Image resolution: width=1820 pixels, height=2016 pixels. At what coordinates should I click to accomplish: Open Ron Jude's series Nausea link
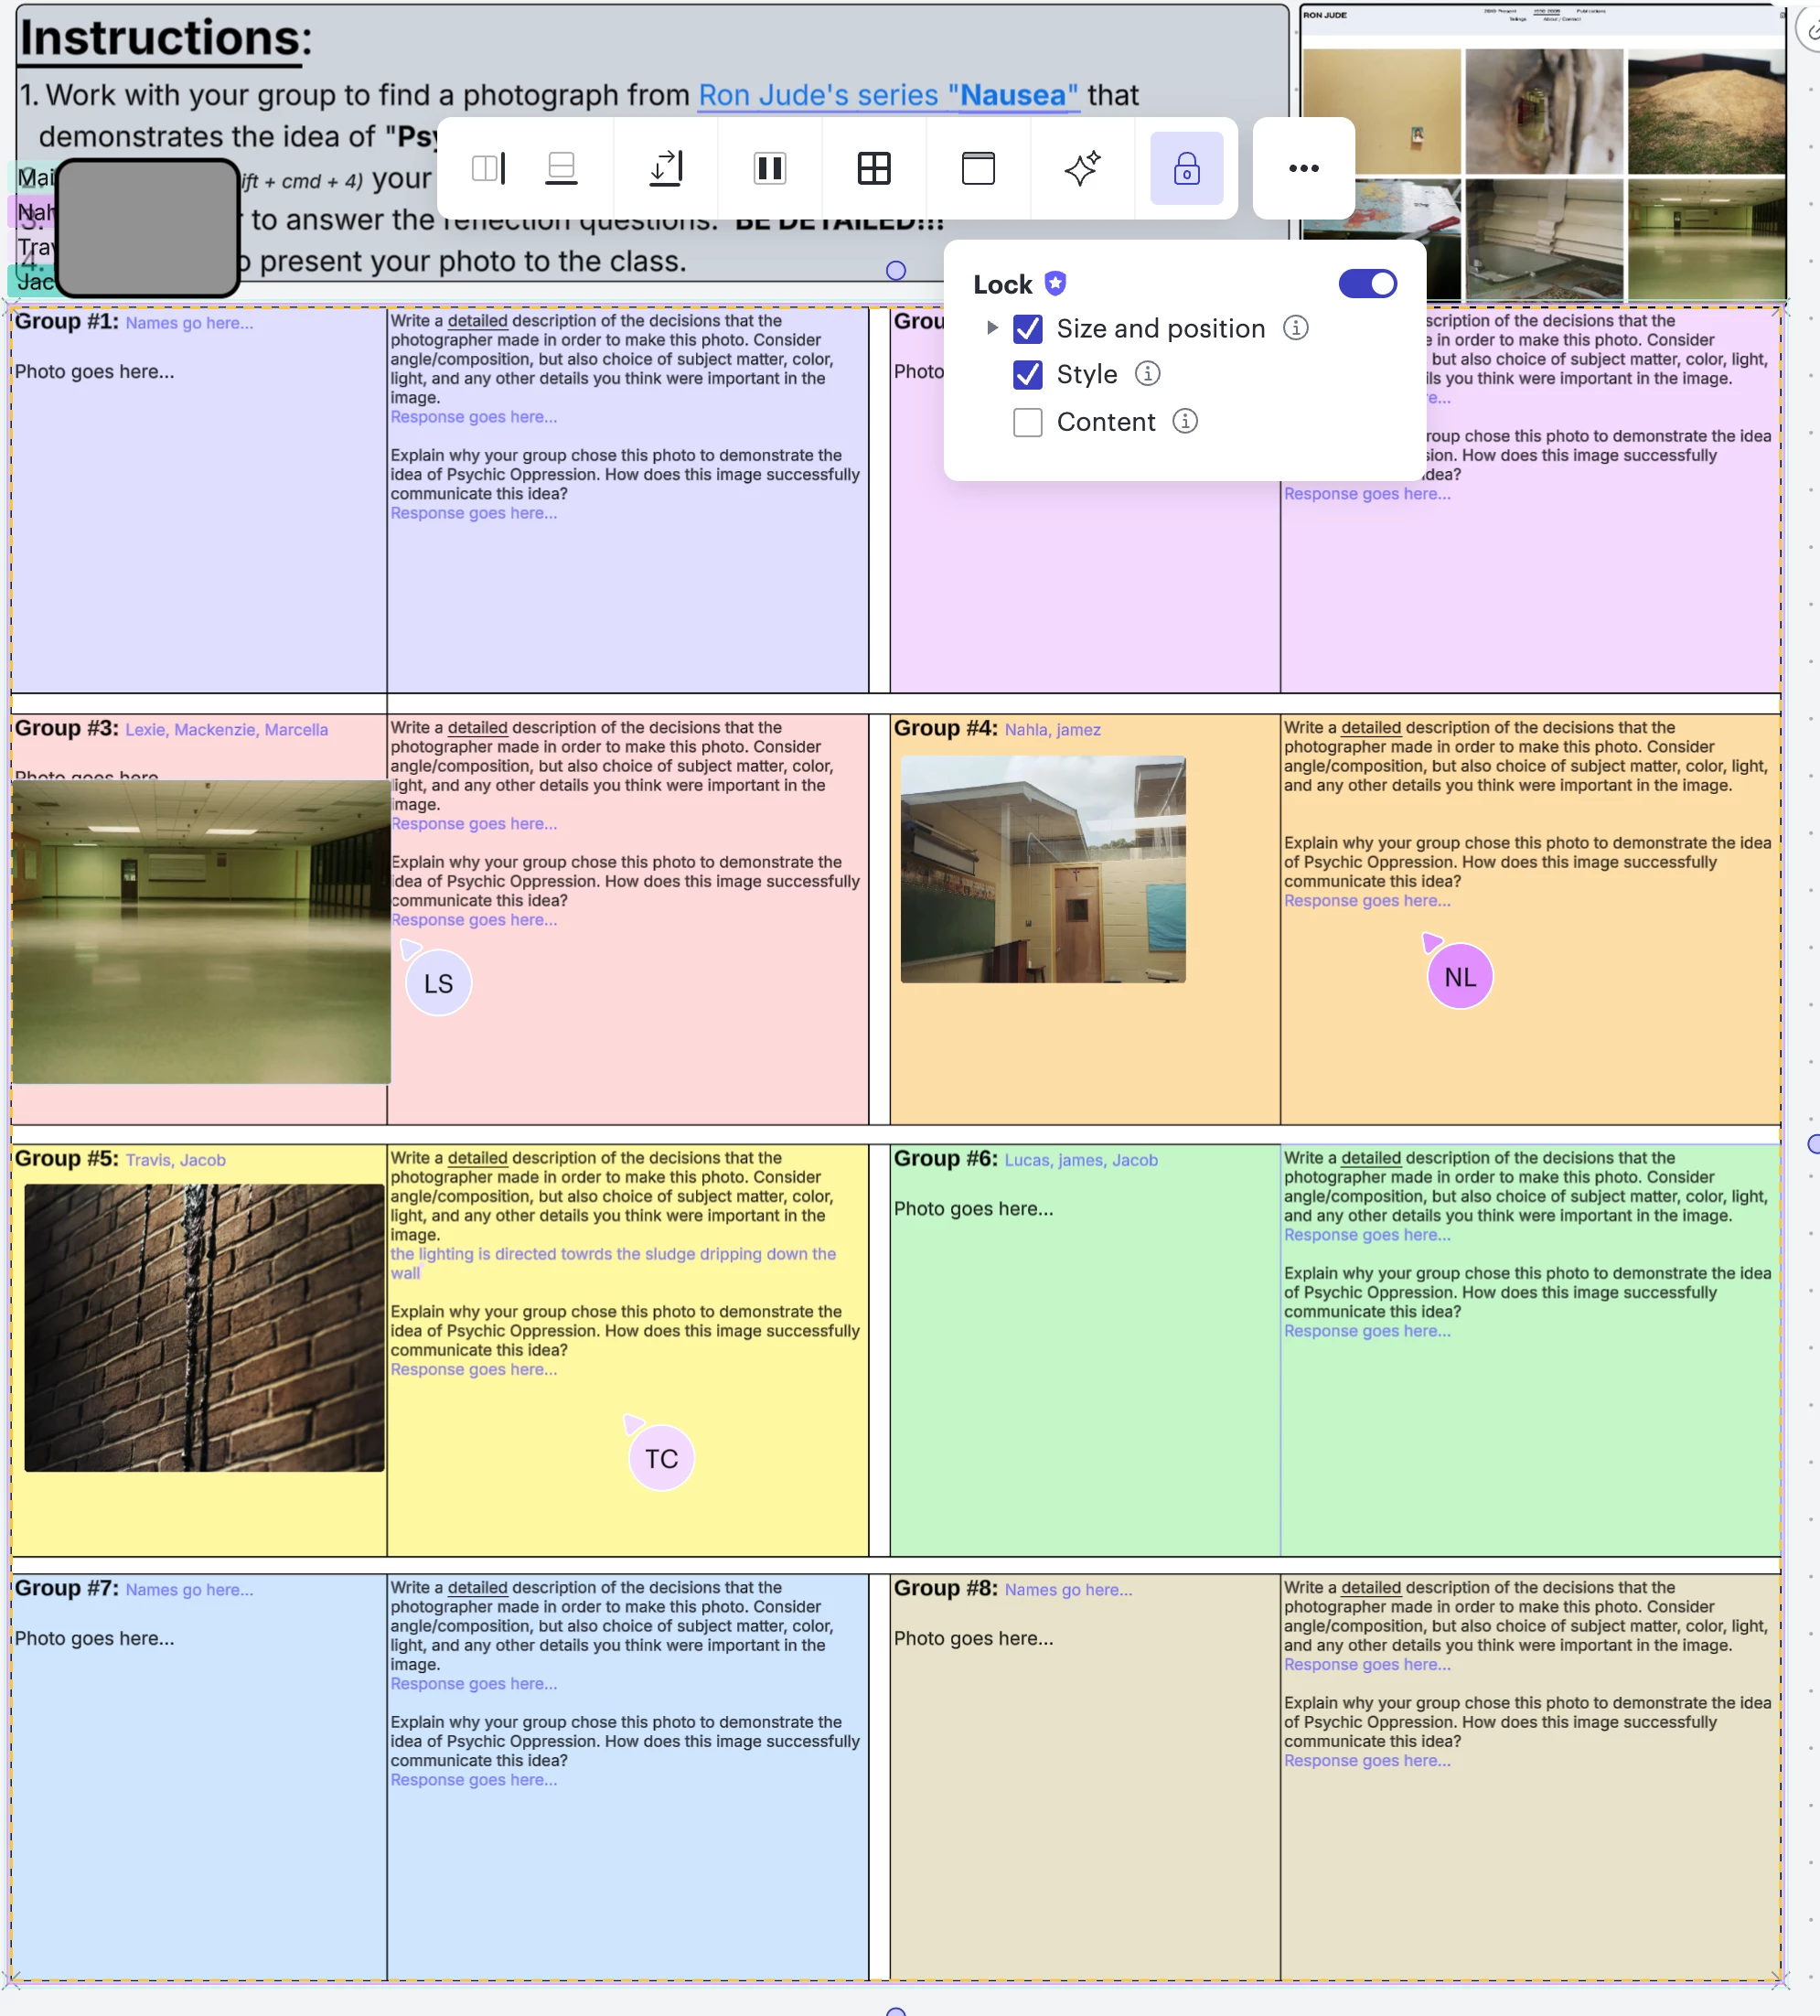[x=887, y=95]
